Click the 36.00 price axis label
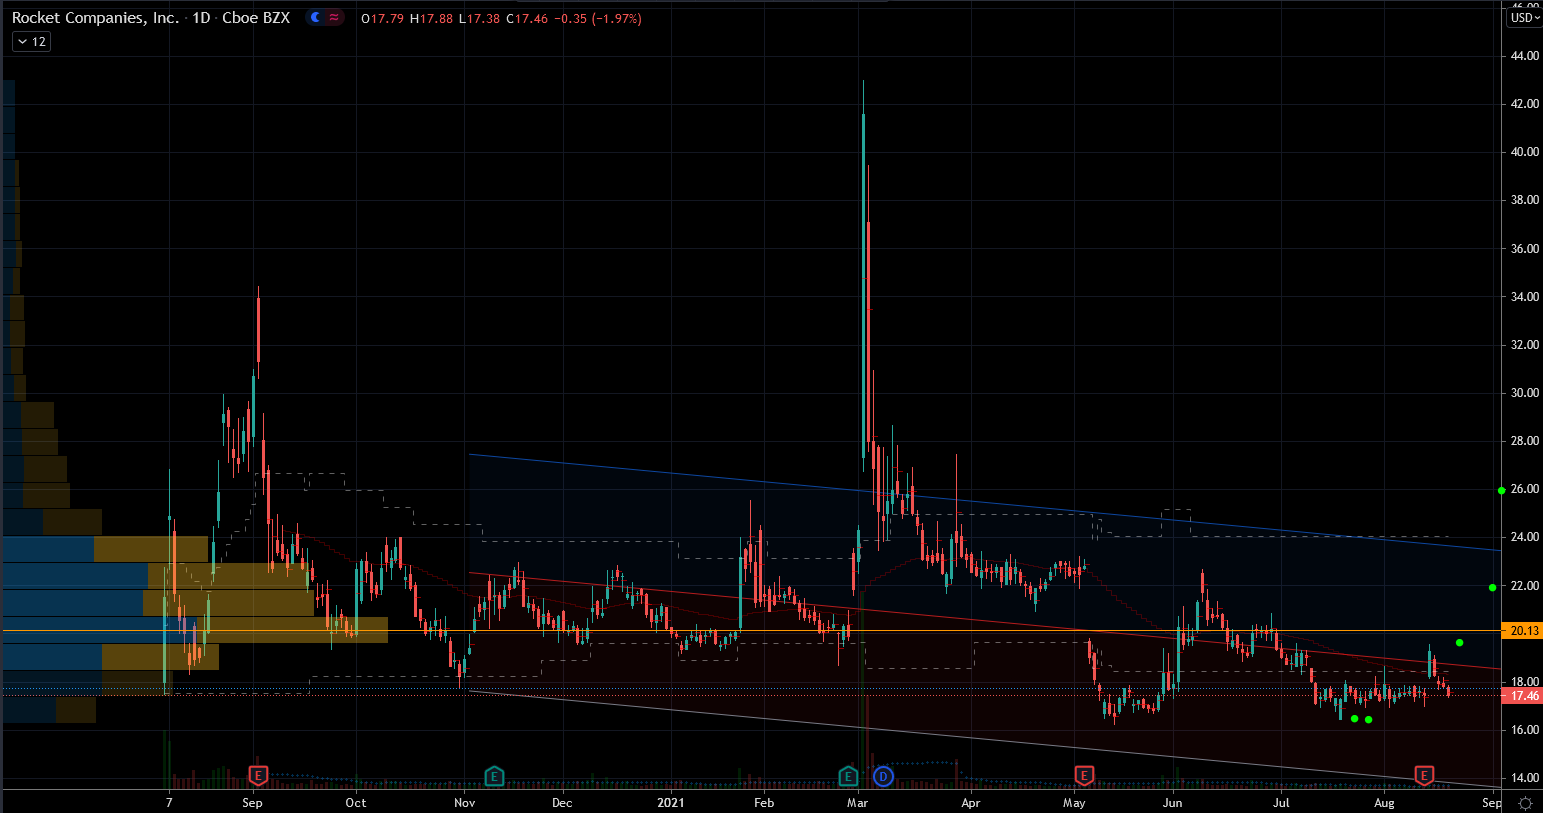1543x813 pixels. 1525,249
